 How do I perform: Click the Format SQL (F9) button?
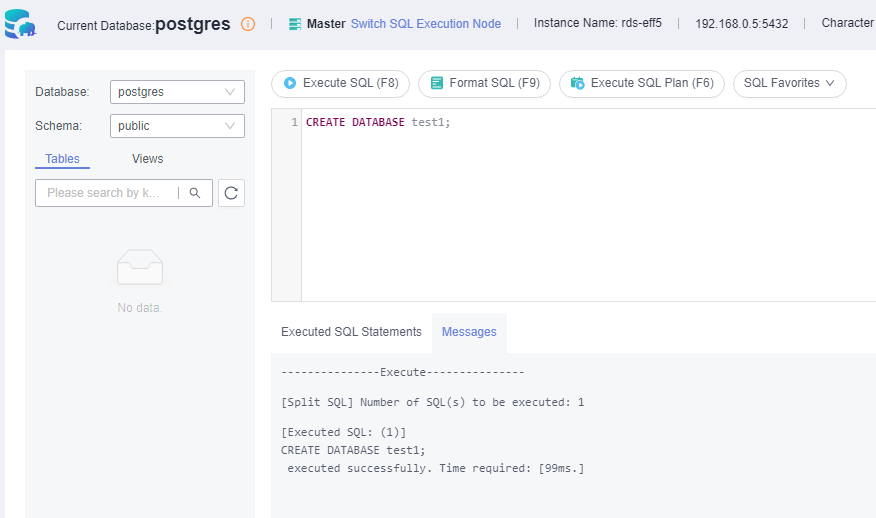coord(484,83)
